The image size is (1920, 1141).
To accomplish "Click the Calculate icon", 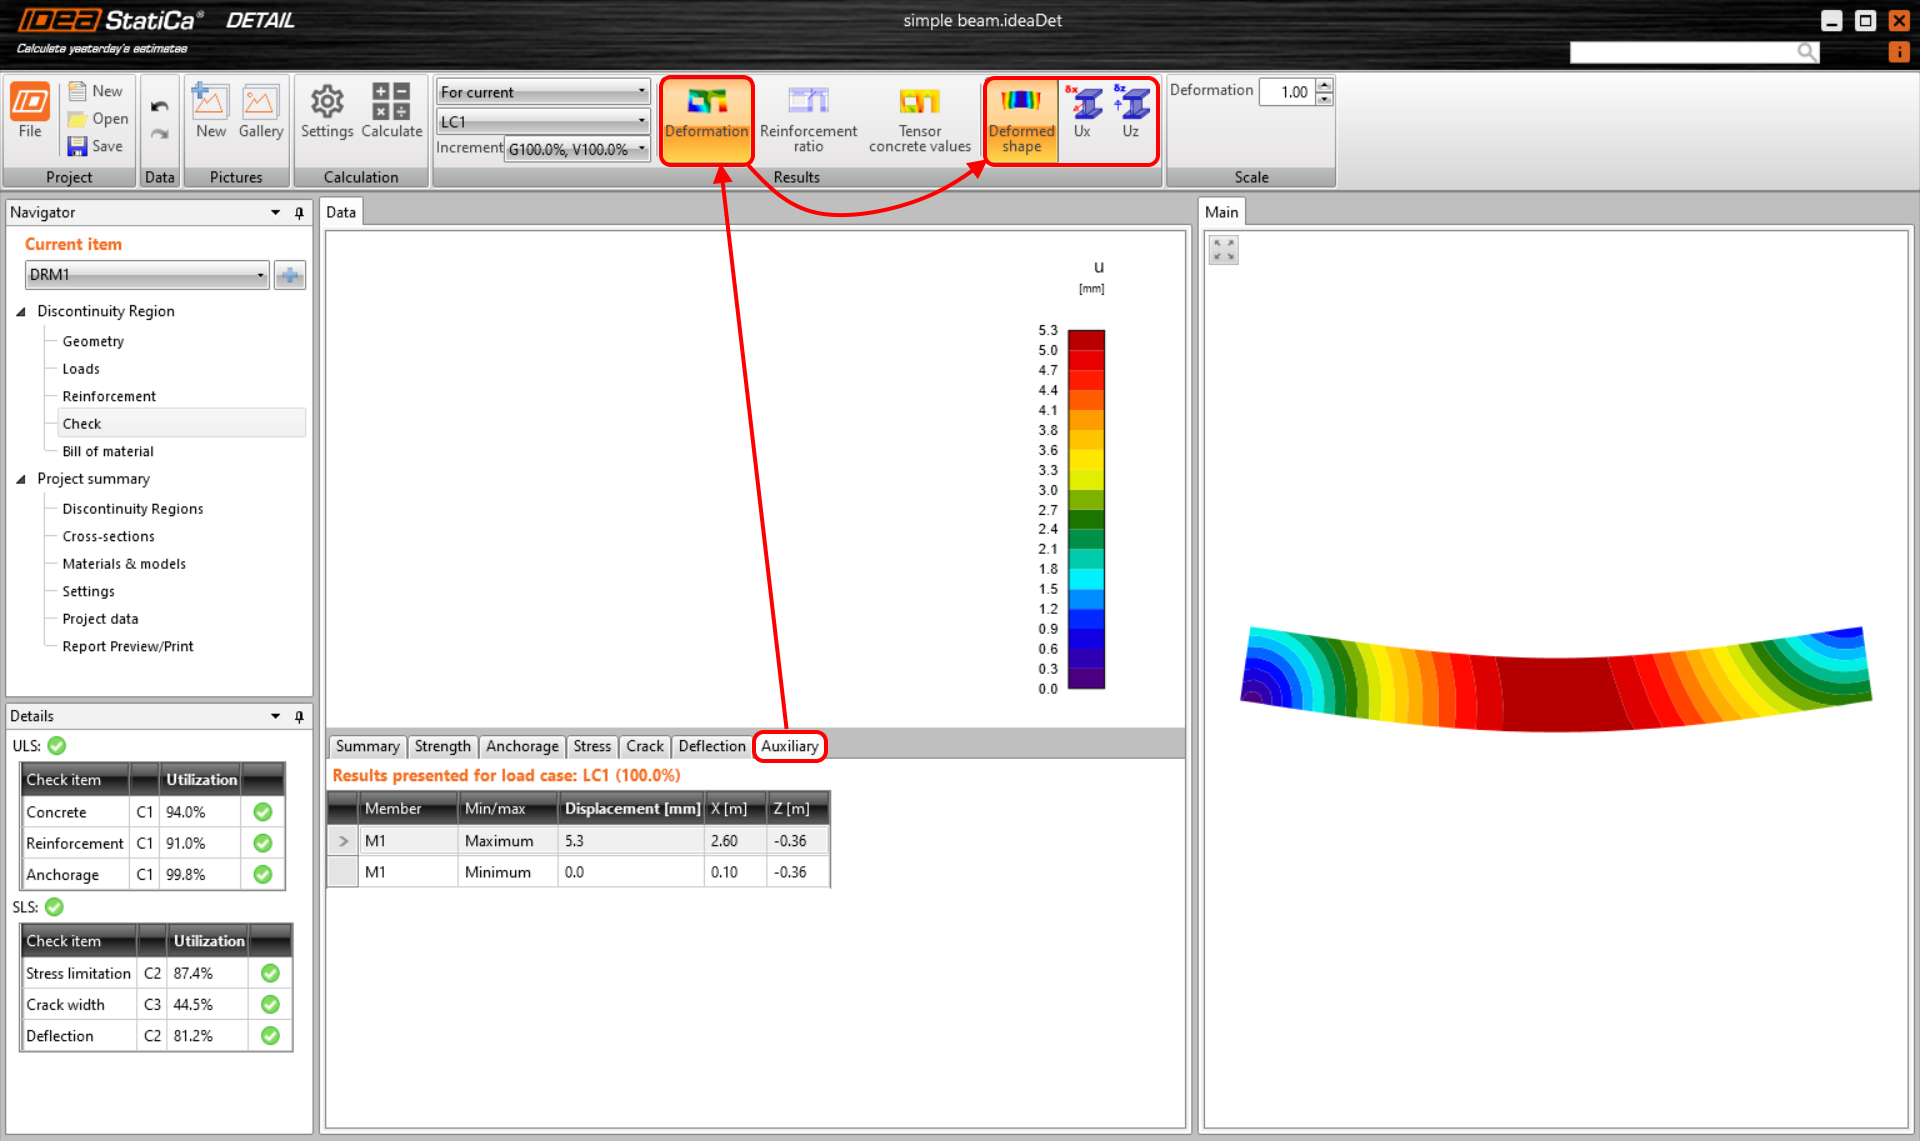I will click(x=391, y=112).
